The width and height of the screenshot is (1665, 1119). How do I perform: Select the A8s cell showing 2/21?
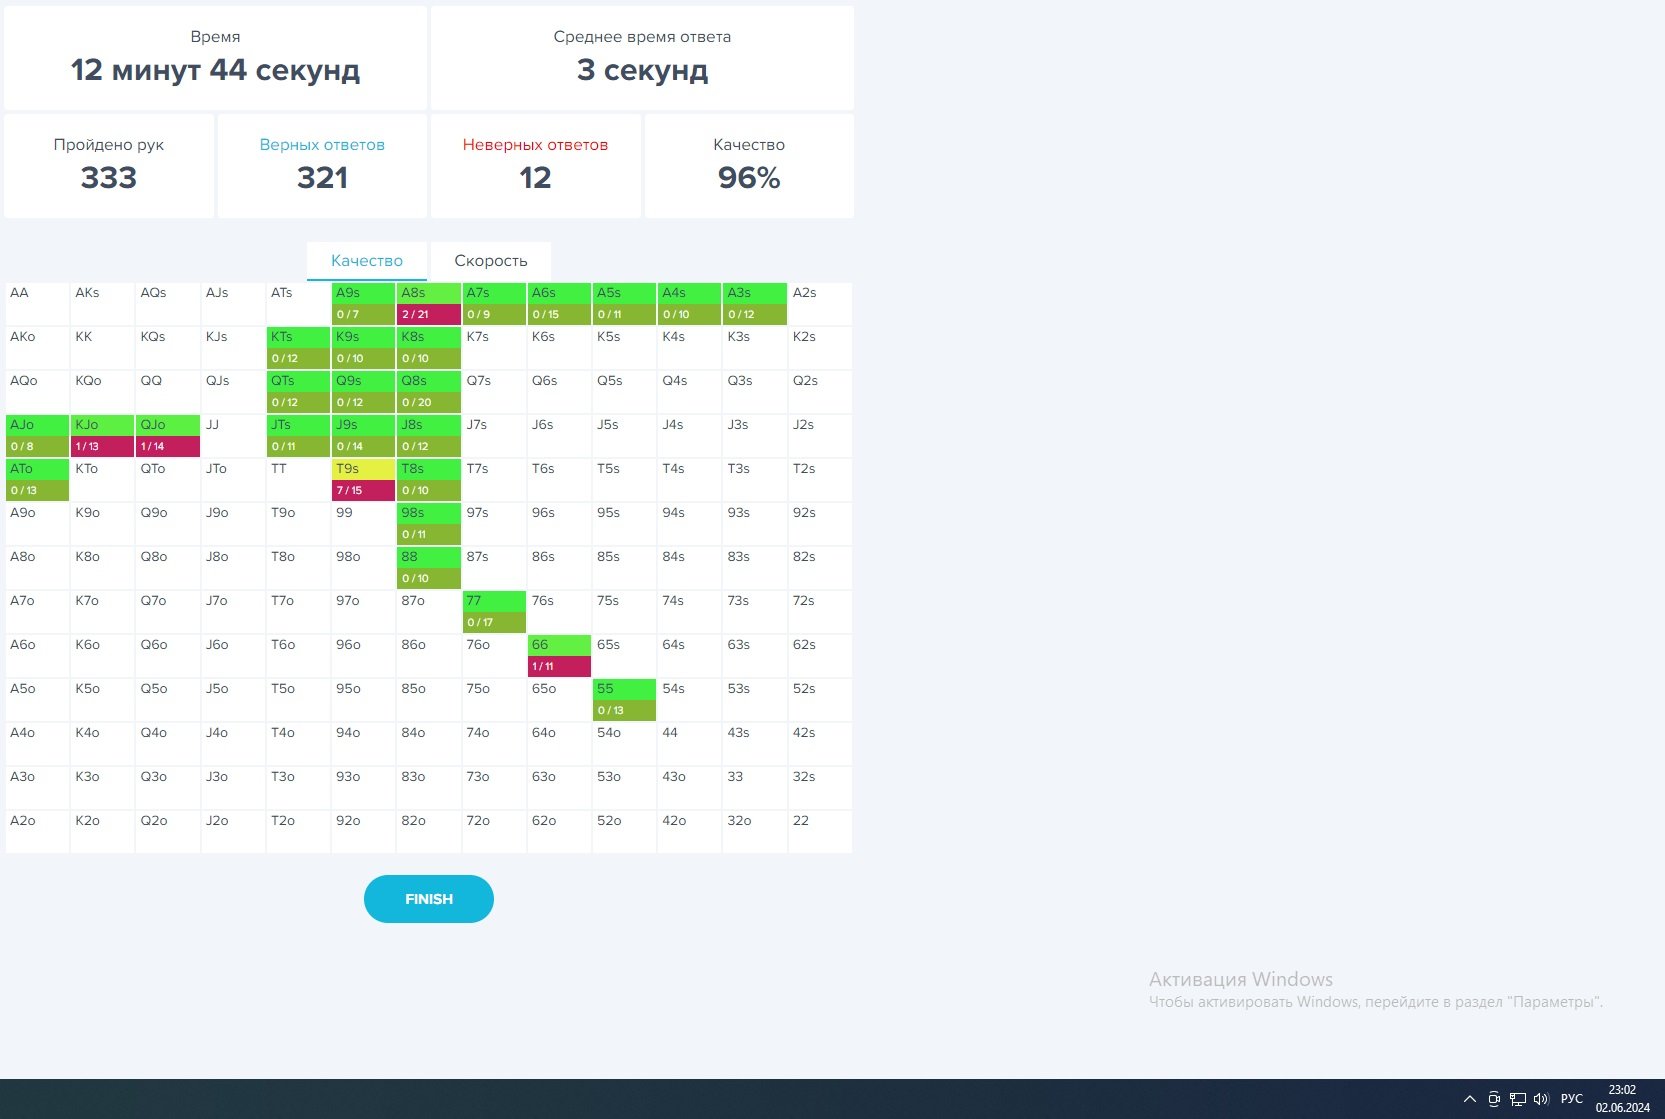pos(429,304)
